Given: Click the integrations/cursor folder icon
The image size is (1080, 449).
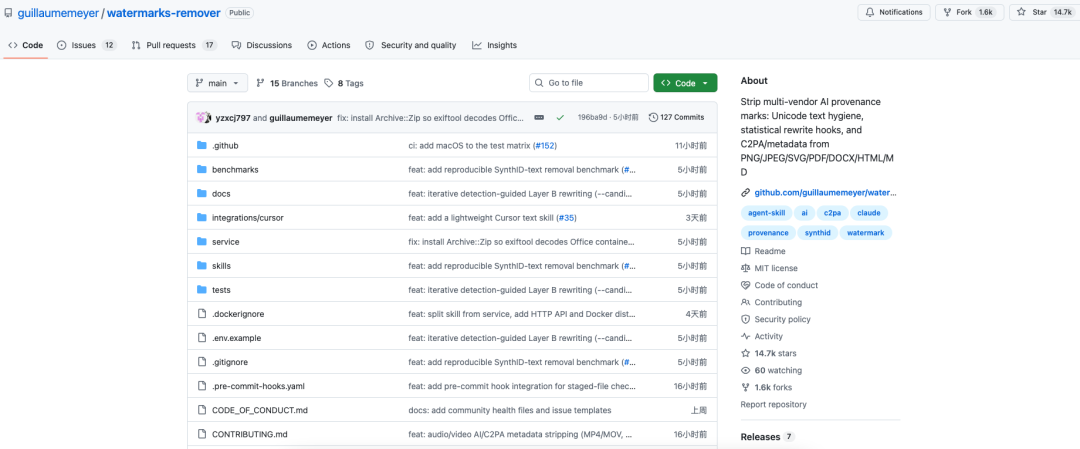Looking at the screenshot, I should click(202, 218).
